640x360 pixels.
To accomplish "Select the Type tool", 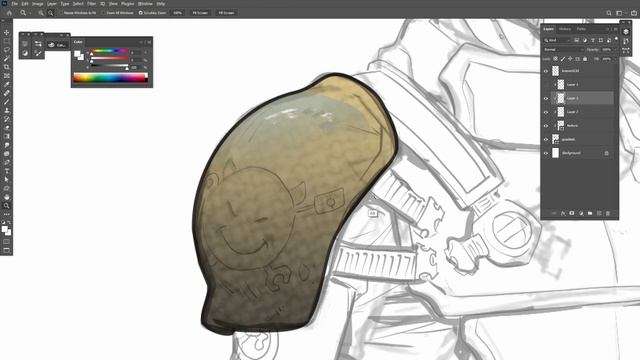I will point(7,171).
